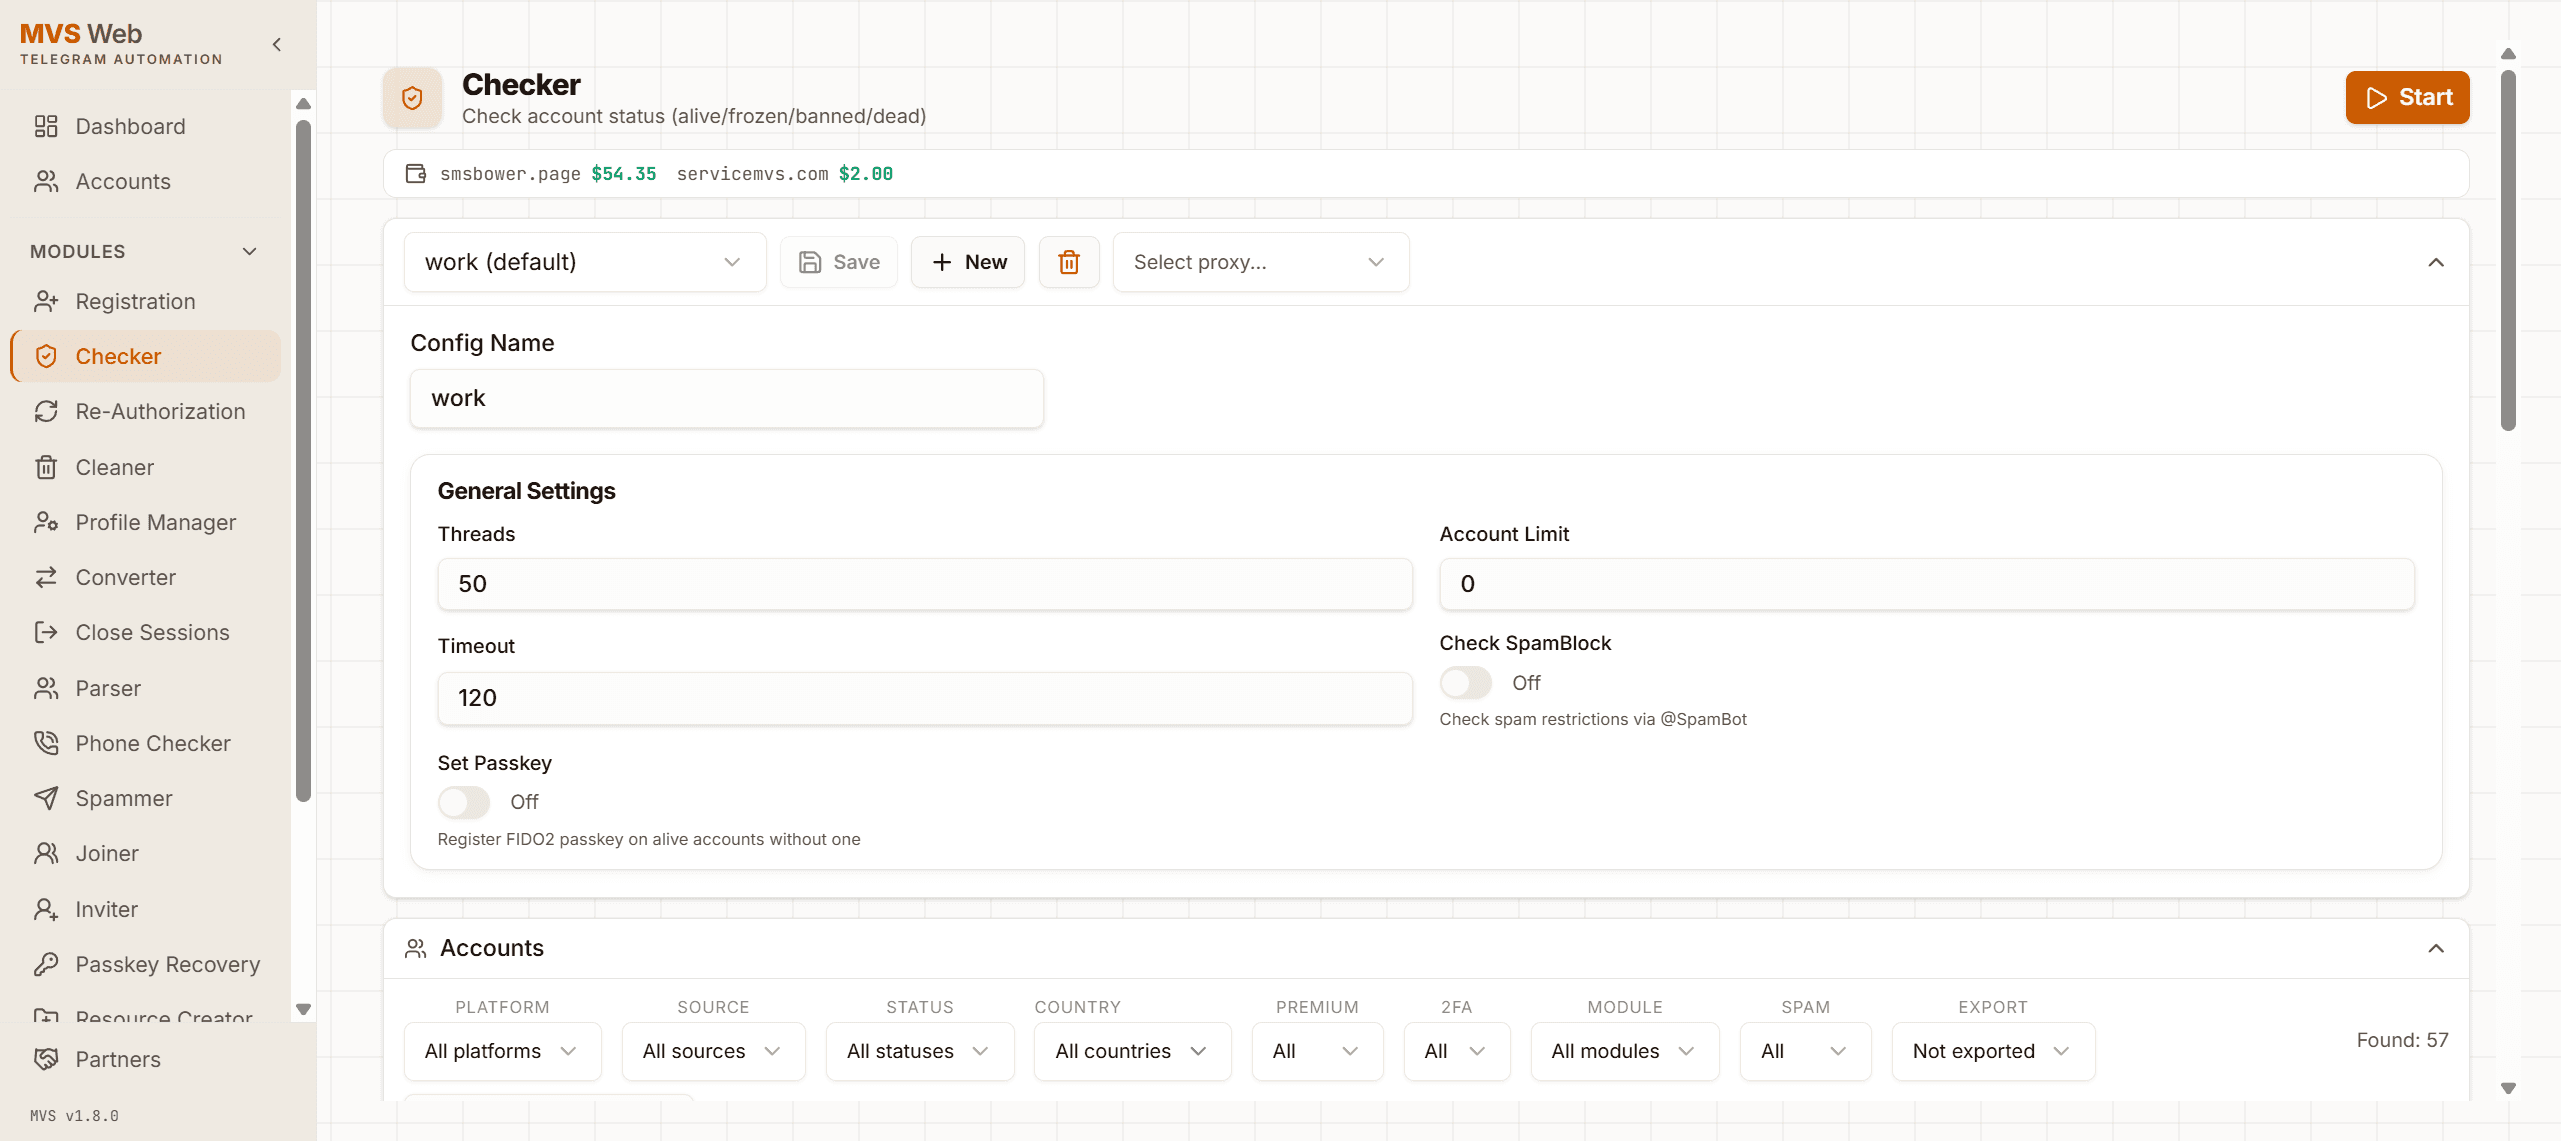Image resolution: width=2561 pixels, height=1141 pixels.
Task: Click the Phone Checker phone icon
Action: pos(46,743)
